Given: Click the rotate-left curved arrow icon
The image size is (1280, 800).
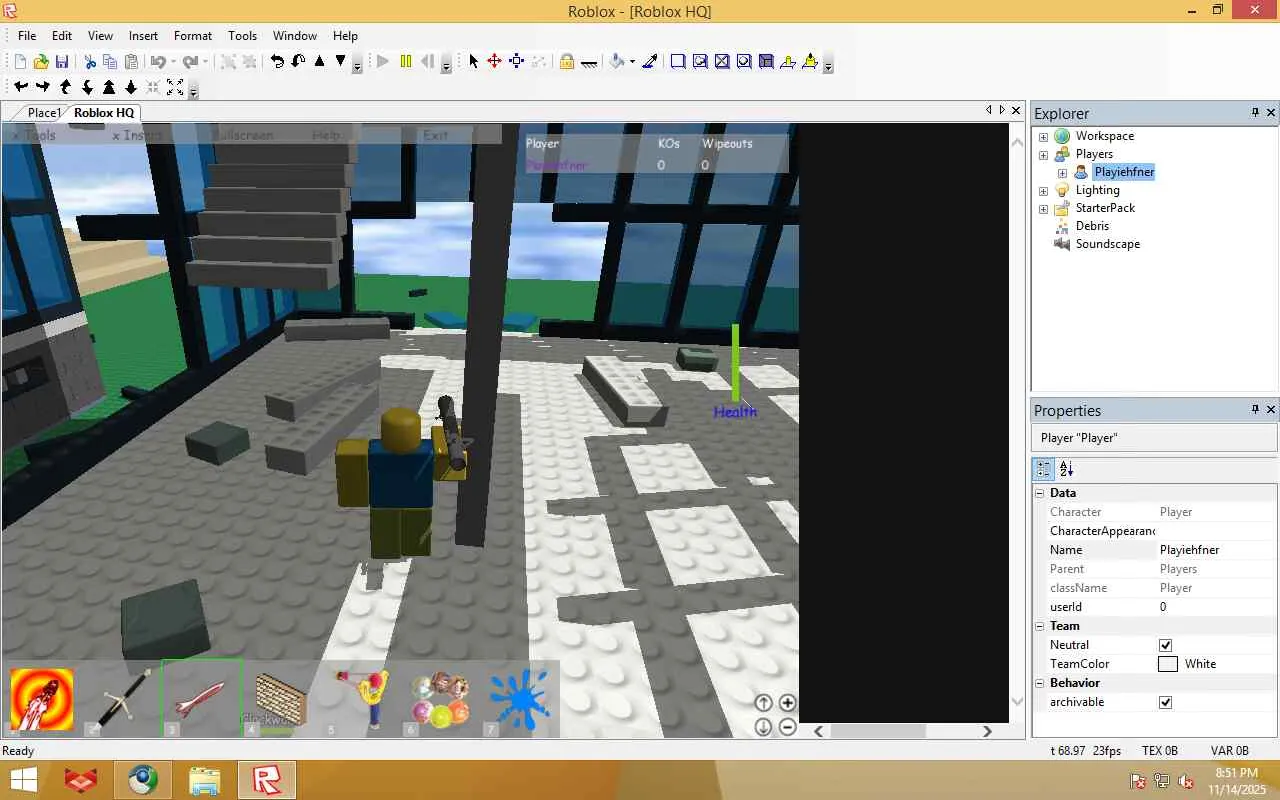Looking at the screenshot, I should coord(277,62).
